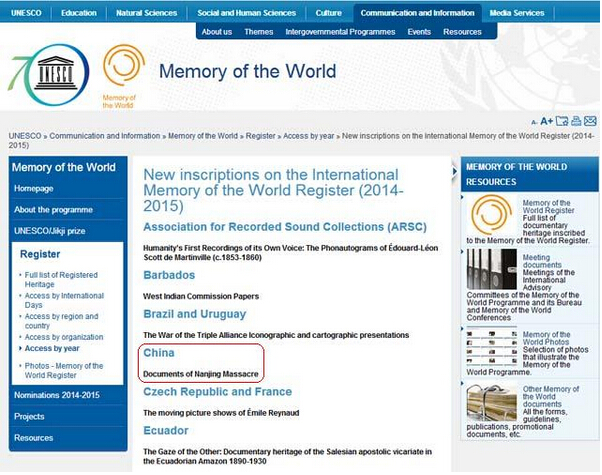Viewport: 602px width, 475px height.
Task: Open Documents of Nanjing Massacre entry
Action: [201, 374]
